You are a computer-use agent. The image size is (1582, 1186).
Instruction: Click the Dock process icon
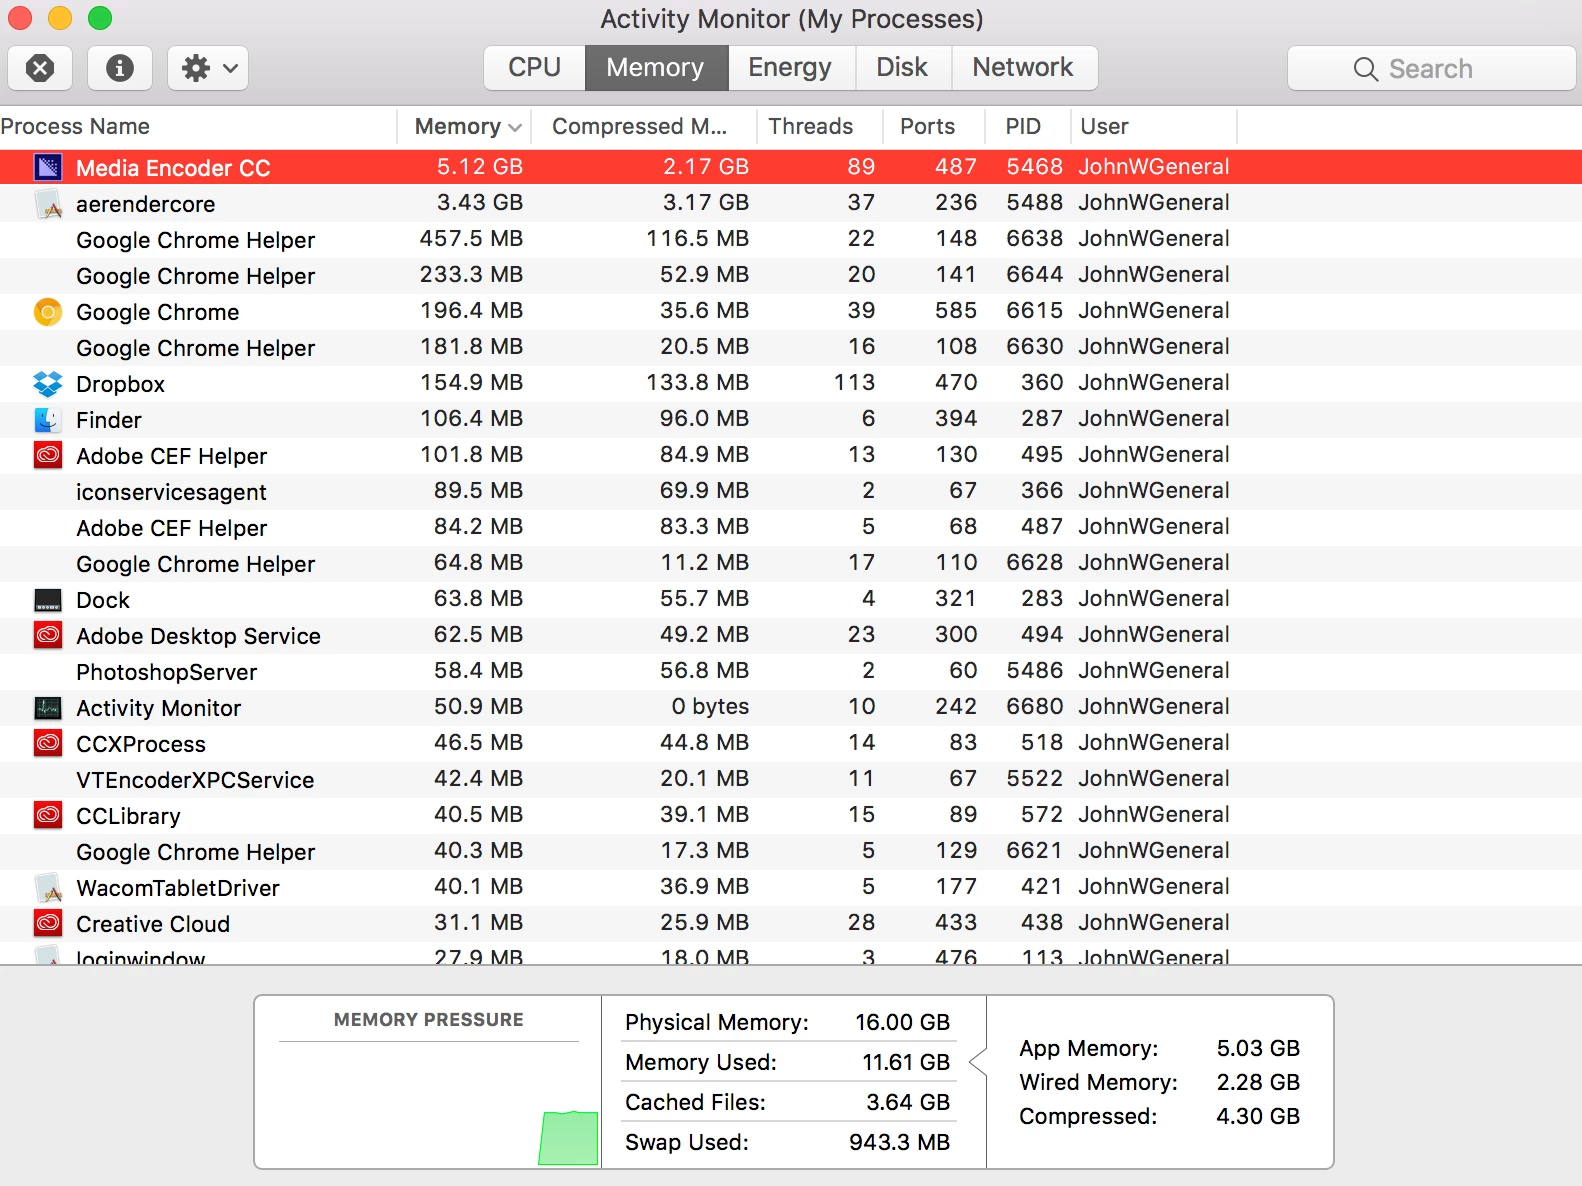point(48,600)
